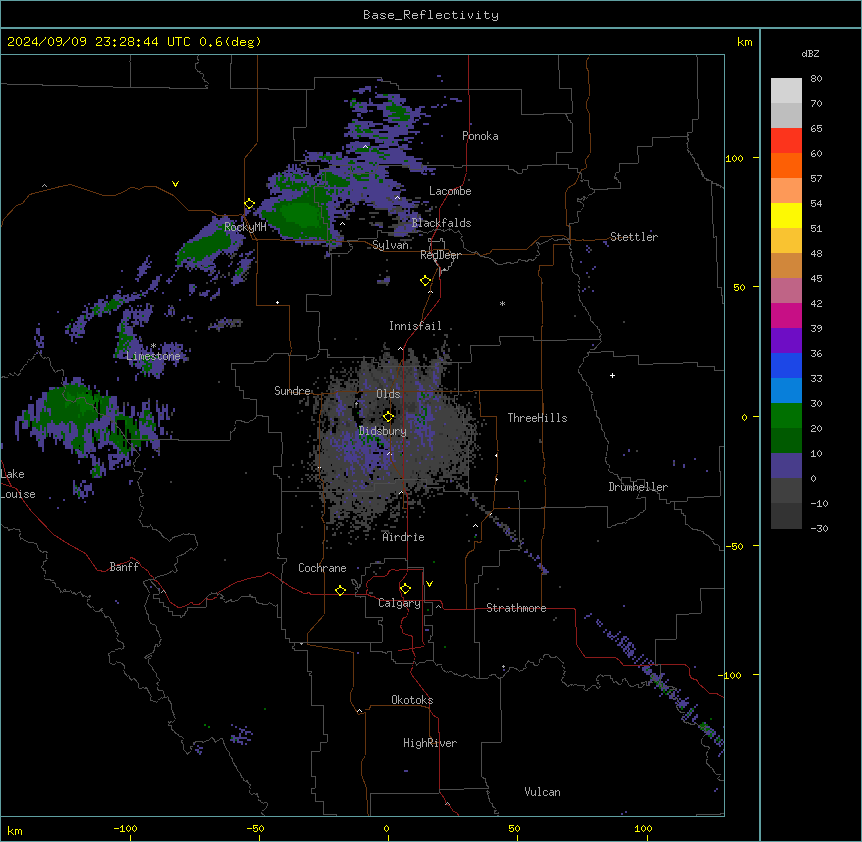Click the Lacombe label
This screenshot has width=862, height=842.
tap(450, 191)
